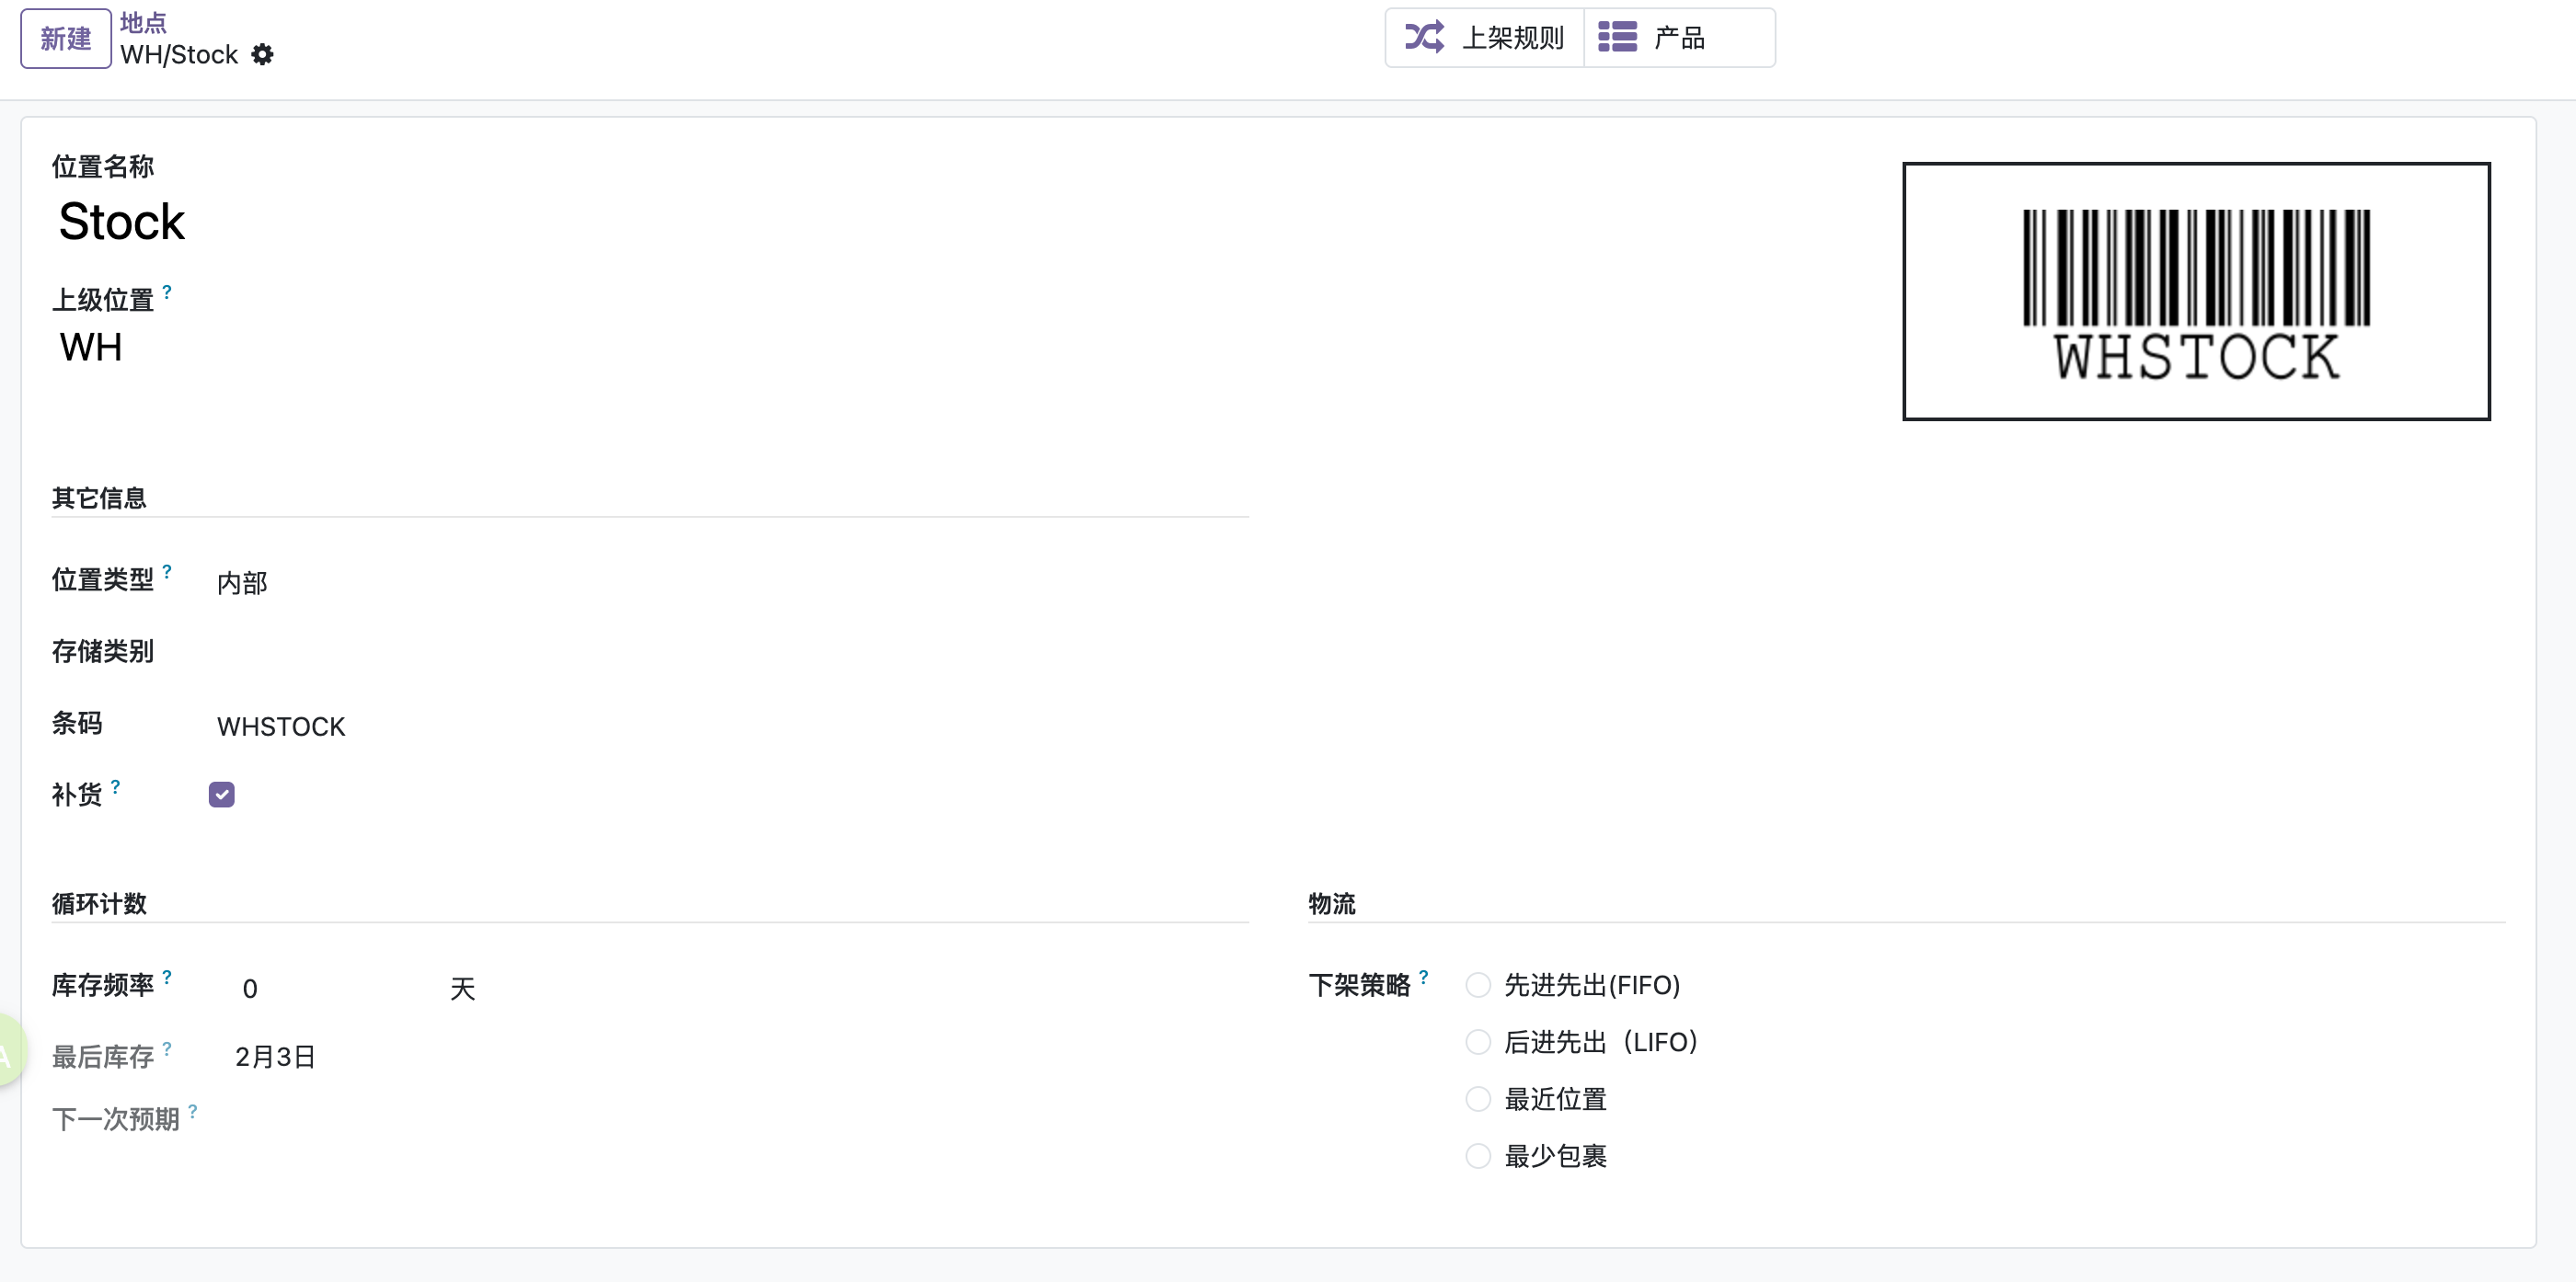Click the WHSTOCK barcode image

(2196, 291)
